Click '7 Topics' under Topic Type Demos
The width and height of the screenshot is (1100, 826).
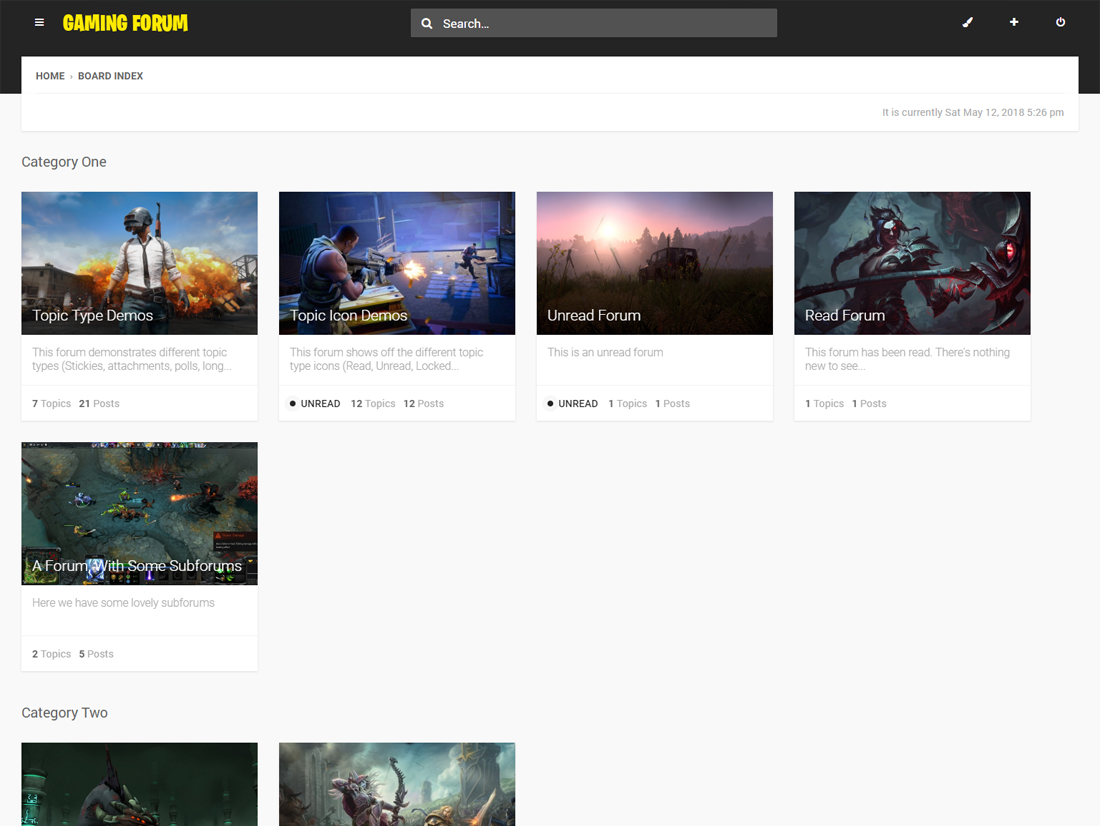pos(51,404)
